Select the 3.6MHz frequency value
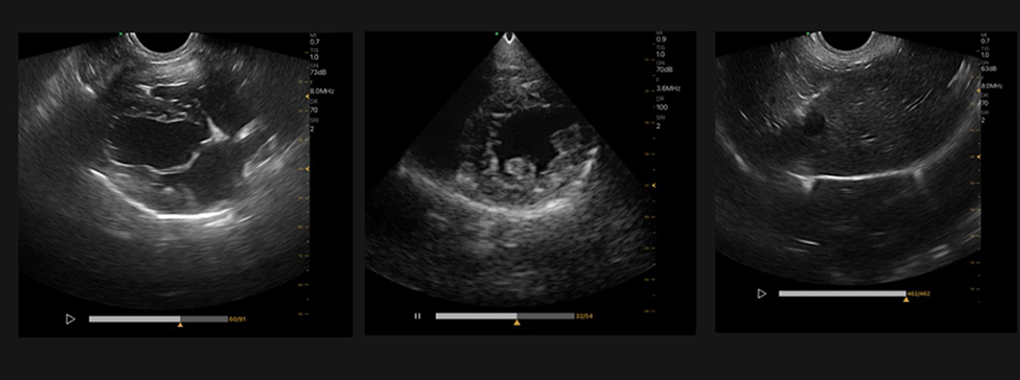 tap(667, 87)
